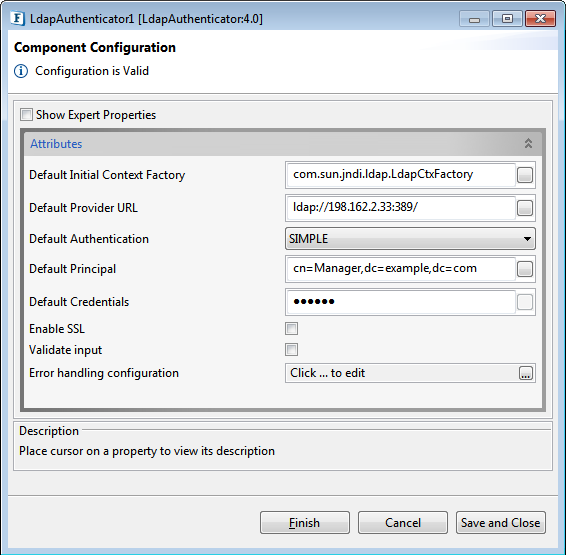Tick the Enable SSL checkbox
Viewport: 566px width, 555px height.
coord(291,328)
